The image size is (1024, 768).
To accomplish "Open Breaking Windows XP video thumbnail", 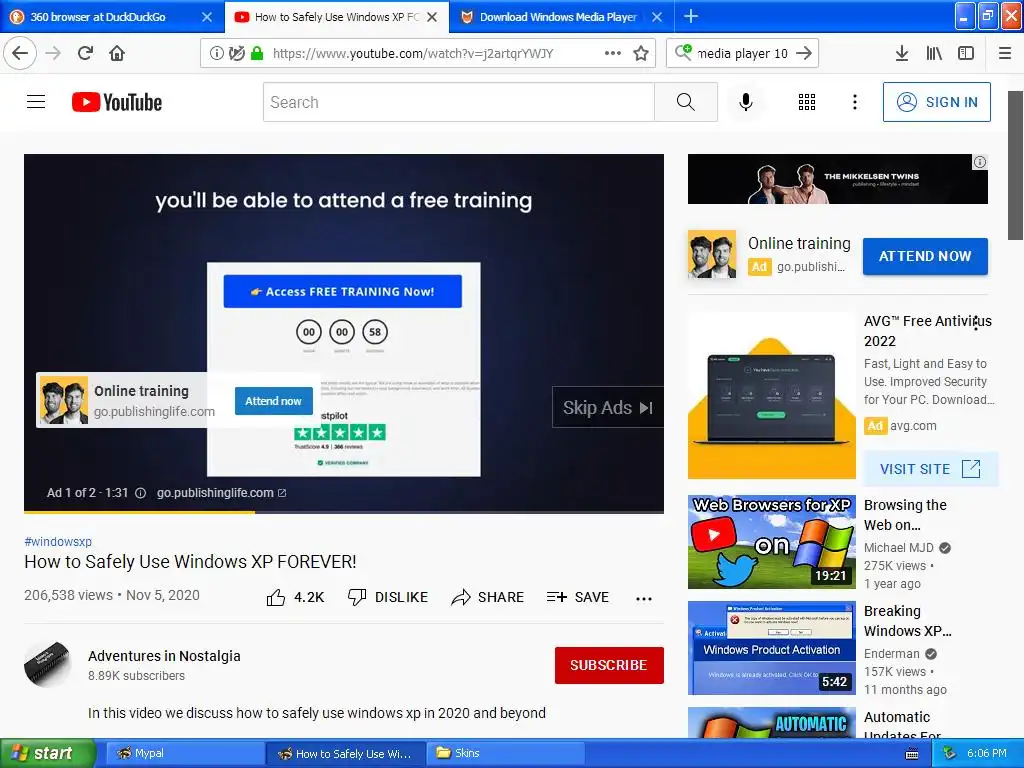I will [x=771, y=648].
